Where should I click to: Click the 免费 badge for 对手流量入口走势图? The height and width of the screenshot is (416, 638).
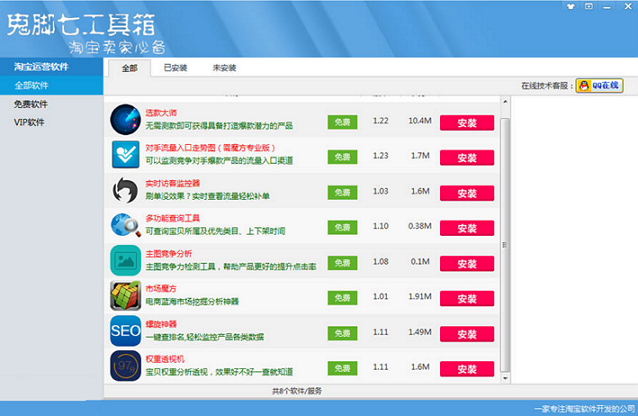coord(342,157)
